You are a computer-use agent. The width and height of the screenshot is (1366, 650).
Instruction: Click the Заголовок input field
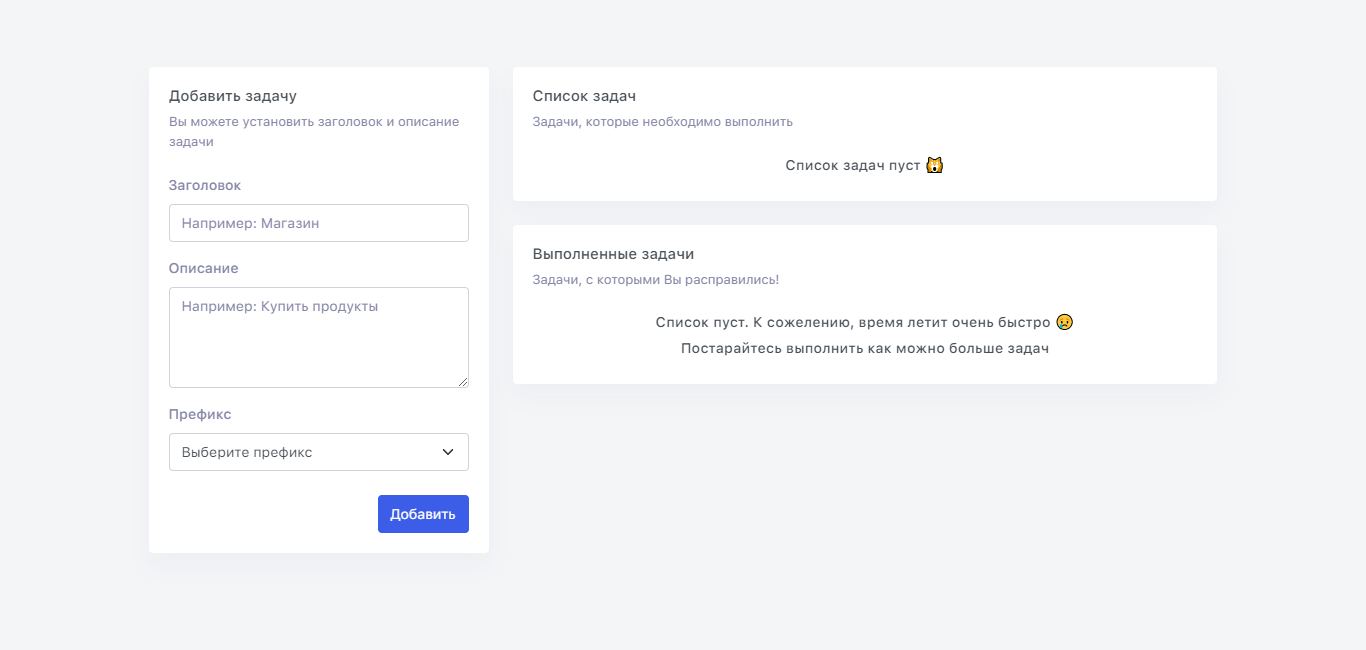coord(318,223)
